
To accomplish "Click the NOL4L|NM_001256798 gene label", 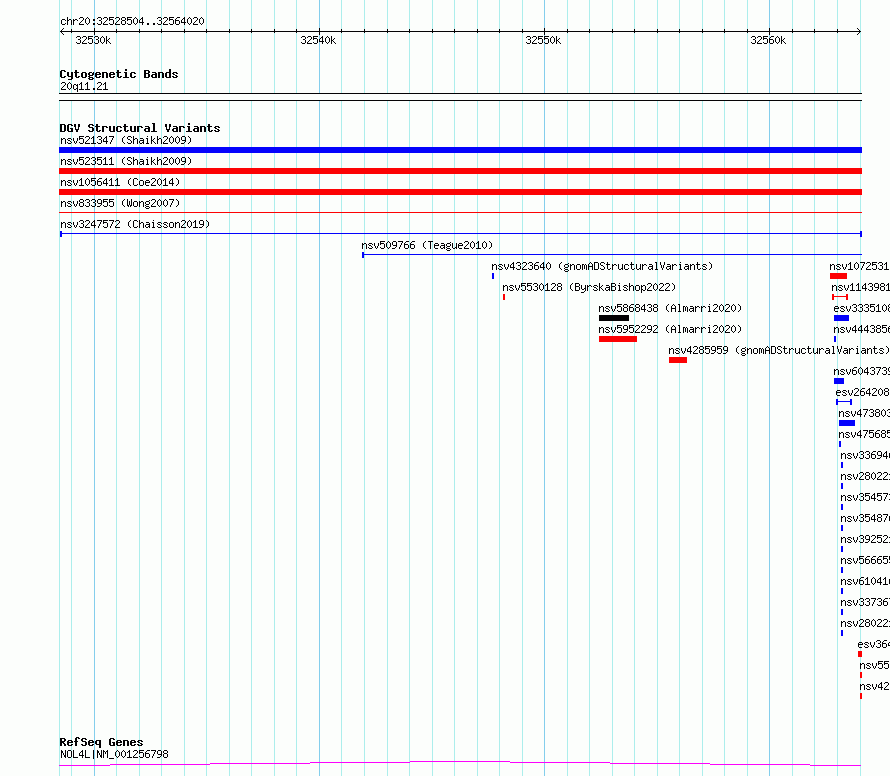I will pos(115,754).
